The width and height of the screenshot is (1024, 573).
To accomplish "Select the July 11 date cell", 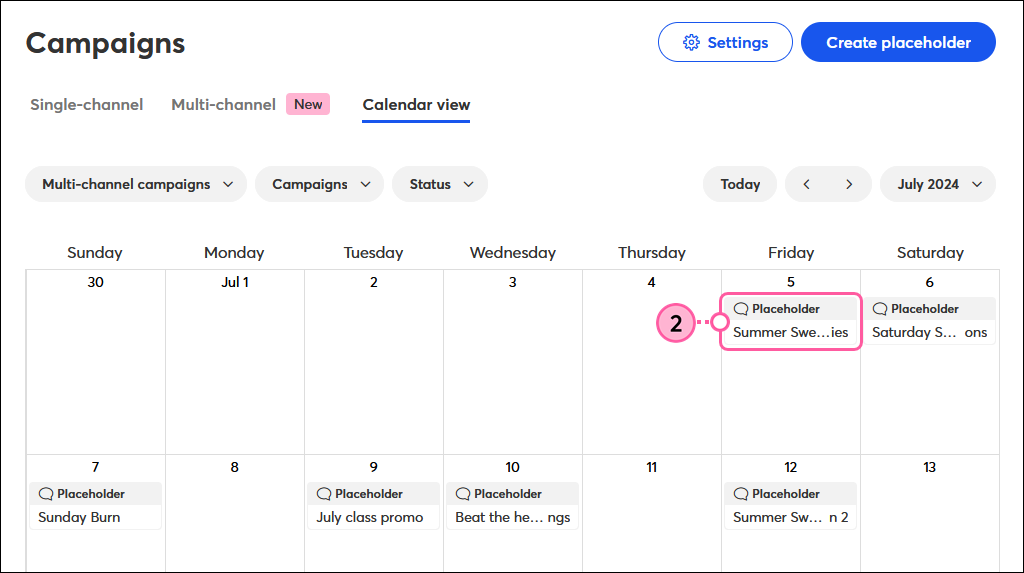I will click(651, 513).
